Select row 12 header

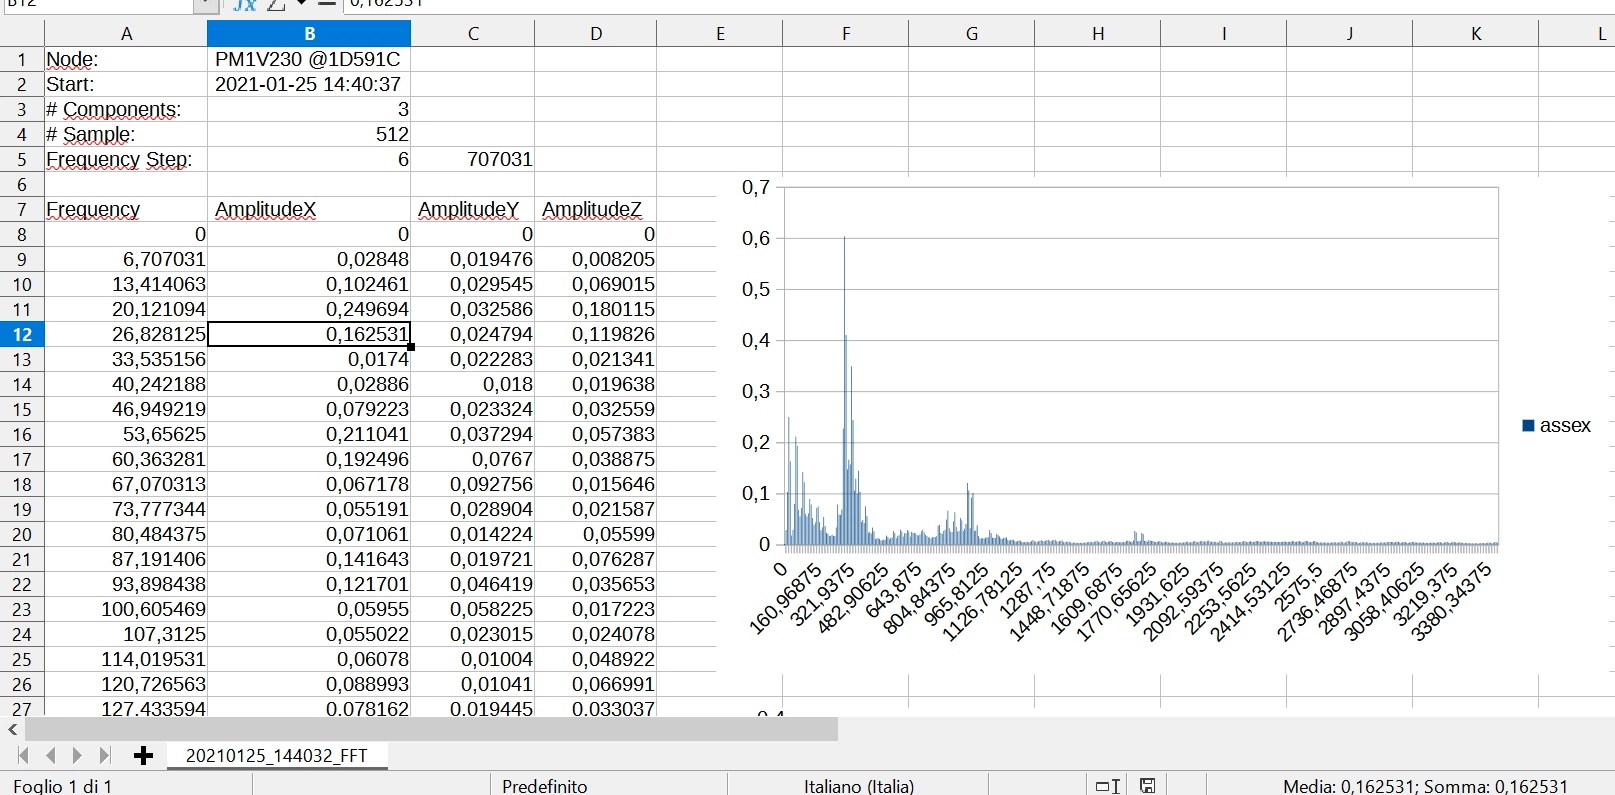22,334
